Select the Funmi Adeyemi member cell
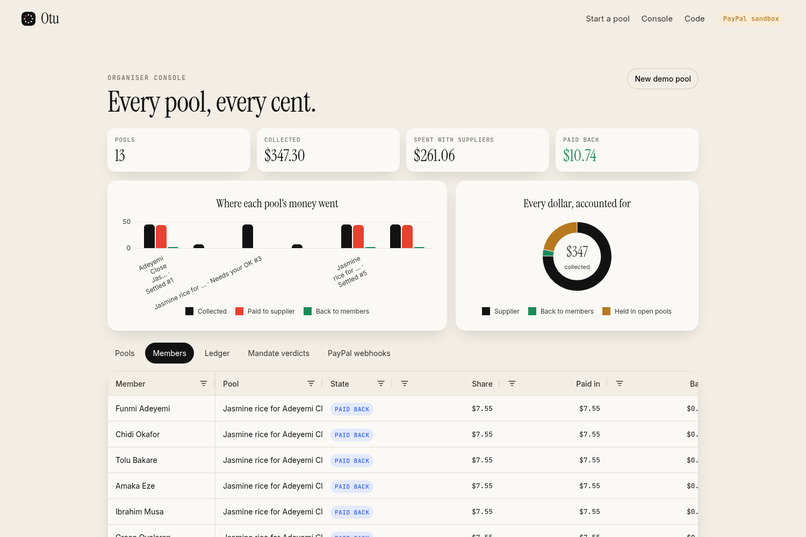The height and width of the screenshot is (537, 806). (161, 409)
